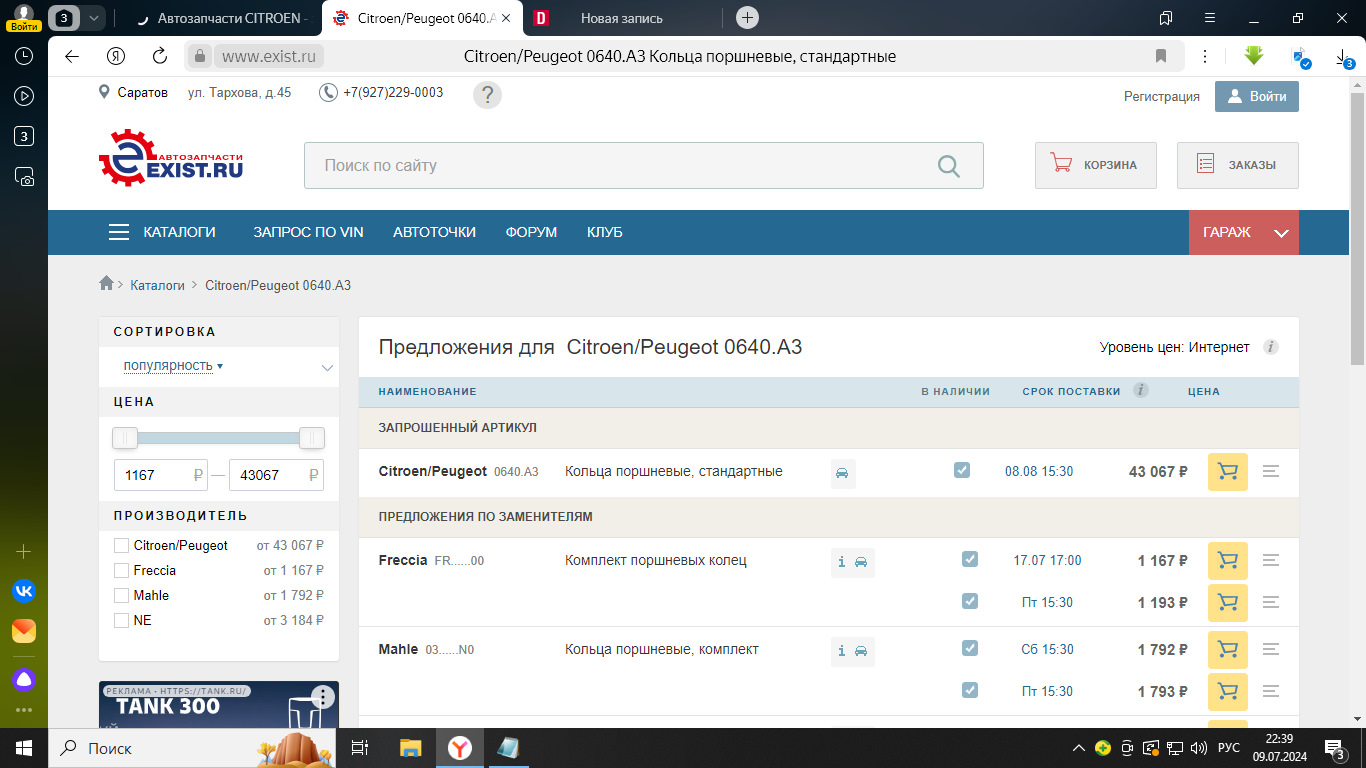Open details menu for 43 067 ₽ row

point(1271,471)
